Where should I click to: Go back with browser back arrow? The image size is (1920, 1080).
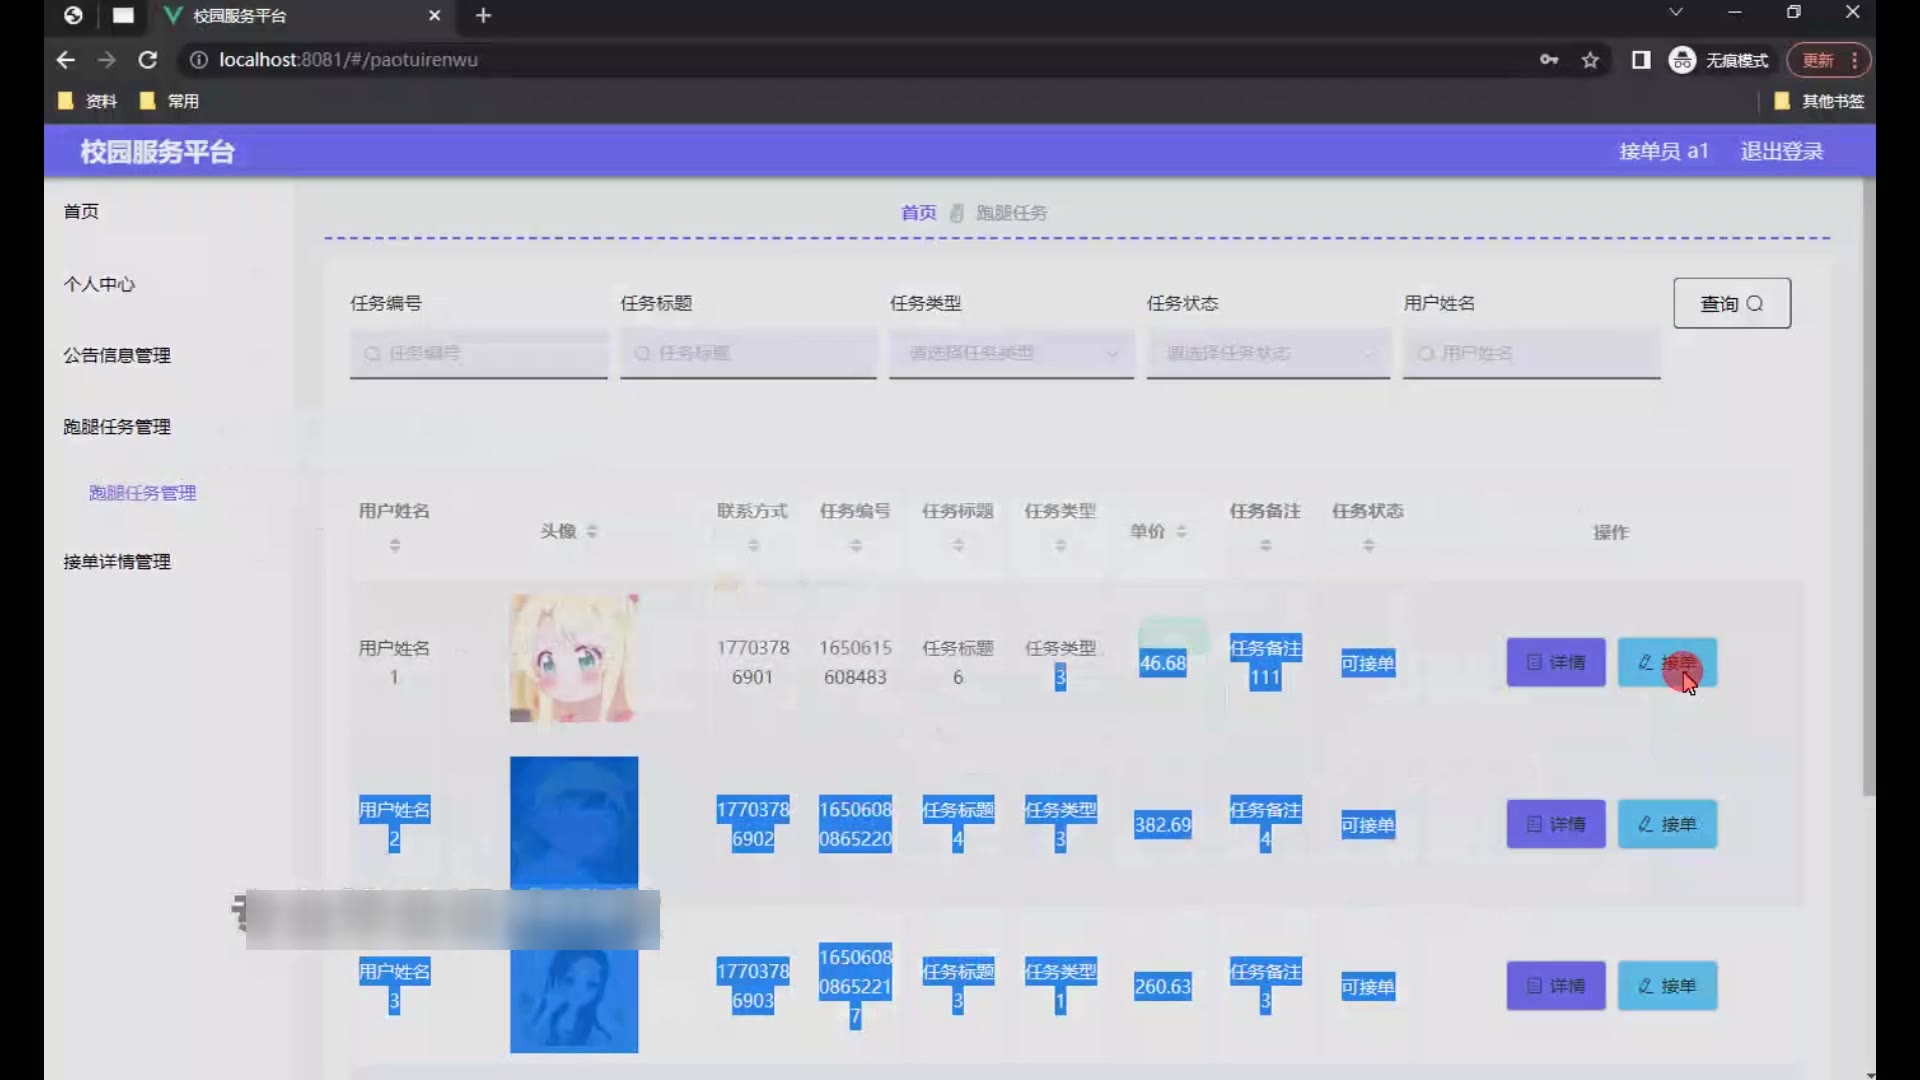66,60
